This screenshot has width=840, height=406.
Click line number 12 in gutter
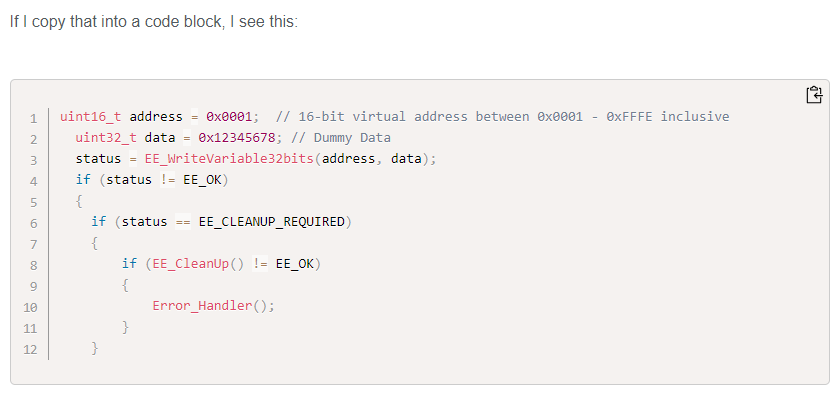30,349
